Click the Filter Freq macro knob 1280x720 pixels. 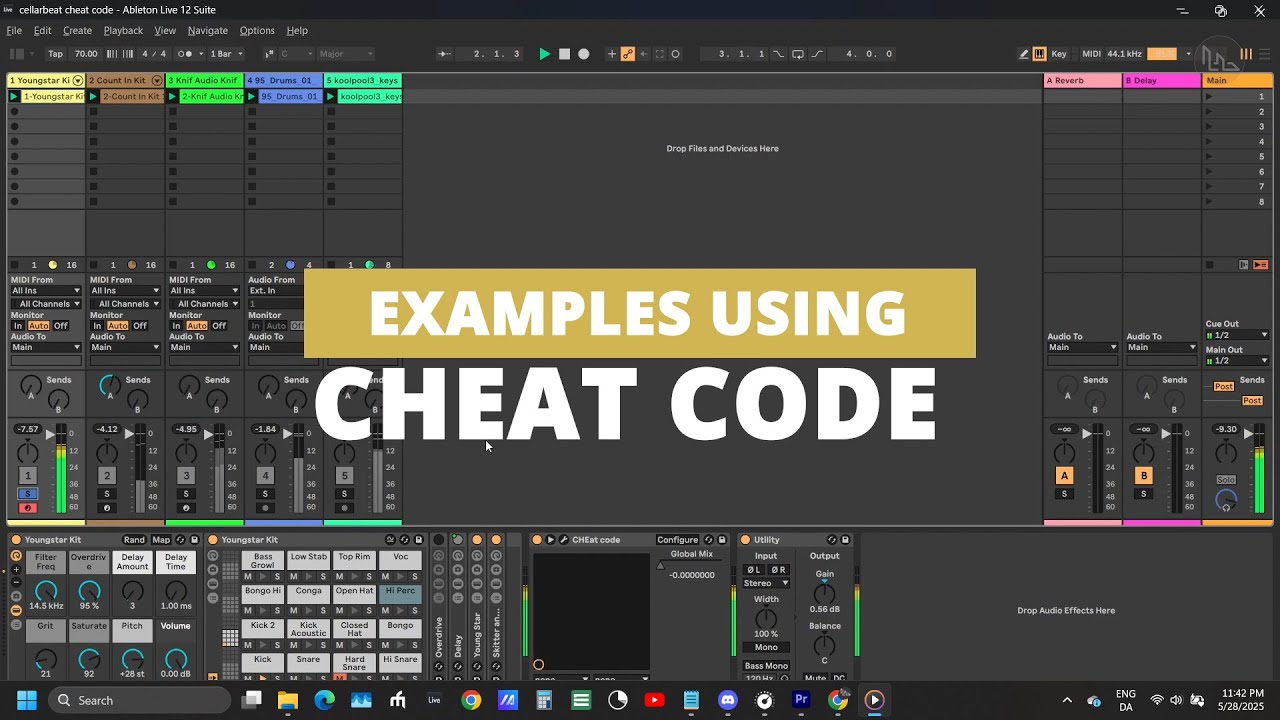[x=45, y=591]
